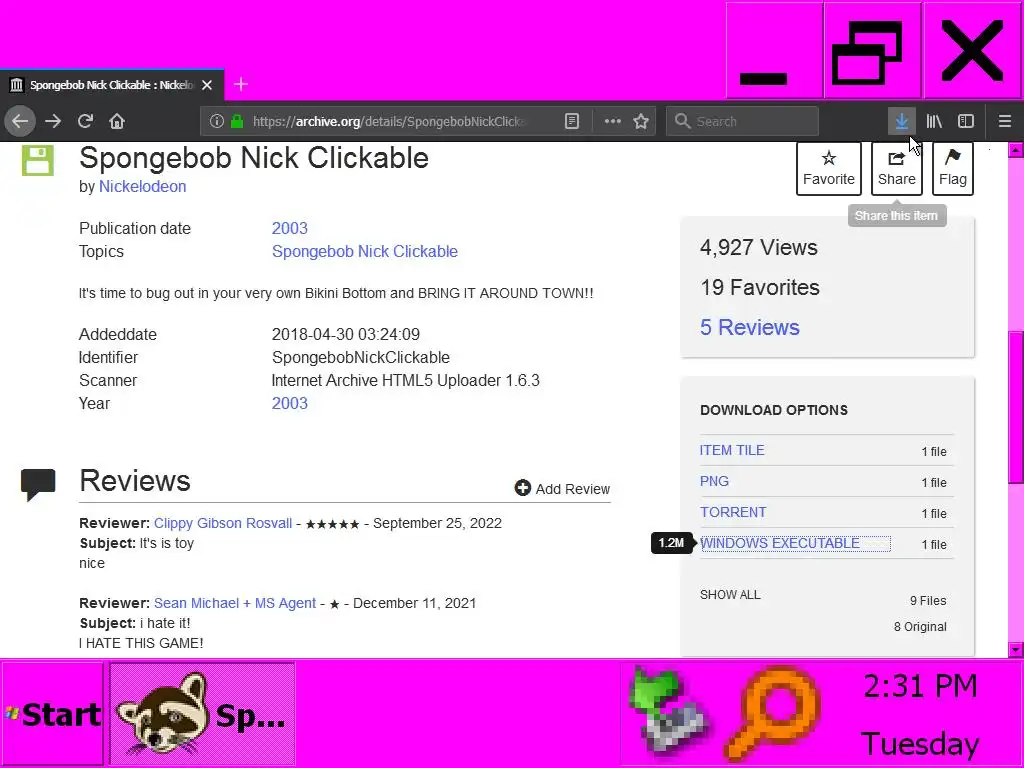Jump to the 5 Reviews link
This screenshot has height=768, width=1024.
click(x=750, y=327)
